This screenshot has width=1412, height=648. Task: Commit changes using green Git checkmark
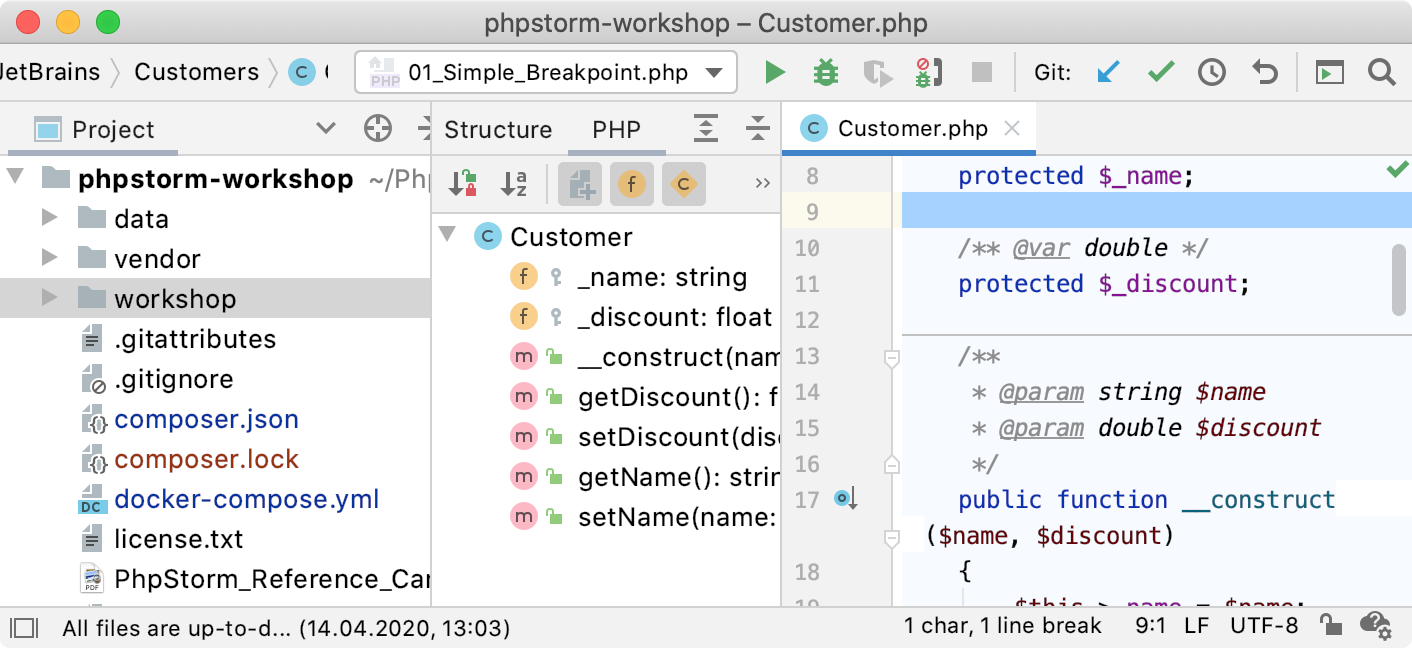(1160, 72)
